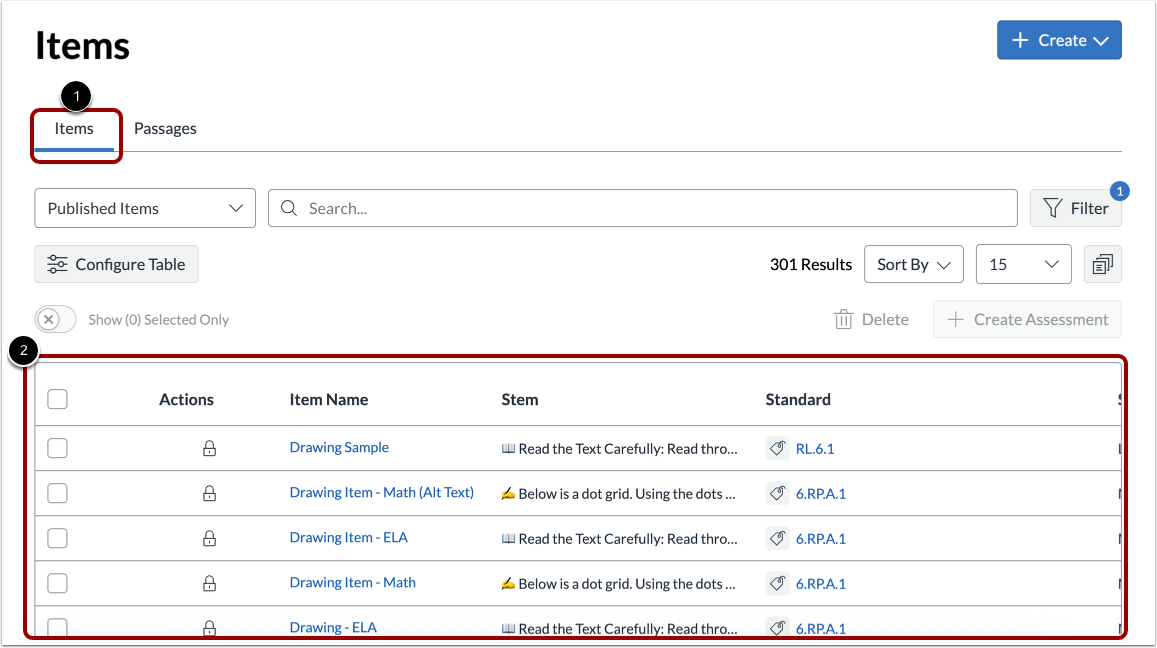Click the lock icon for Drawing Item - Math
Viewport: 1157px width, 648px height.
coord(210,583)
